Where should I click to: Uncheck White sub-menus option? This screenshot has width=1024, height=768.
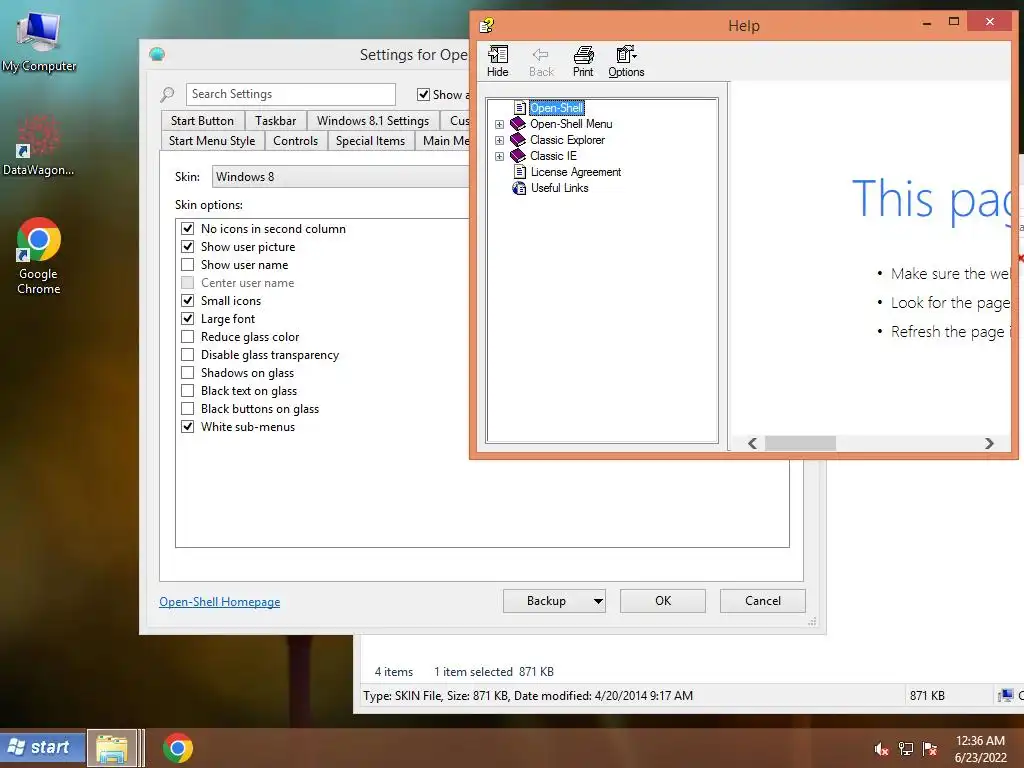[187, 426]
